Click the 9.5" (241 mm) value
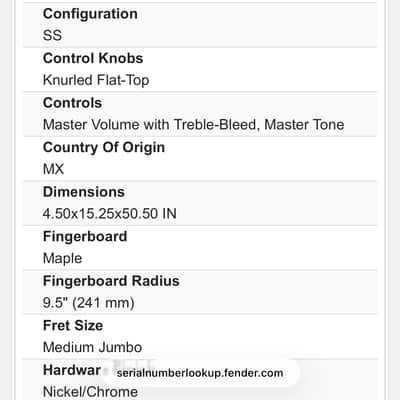The height and width of the screenshot is (400, 400). 89,303
